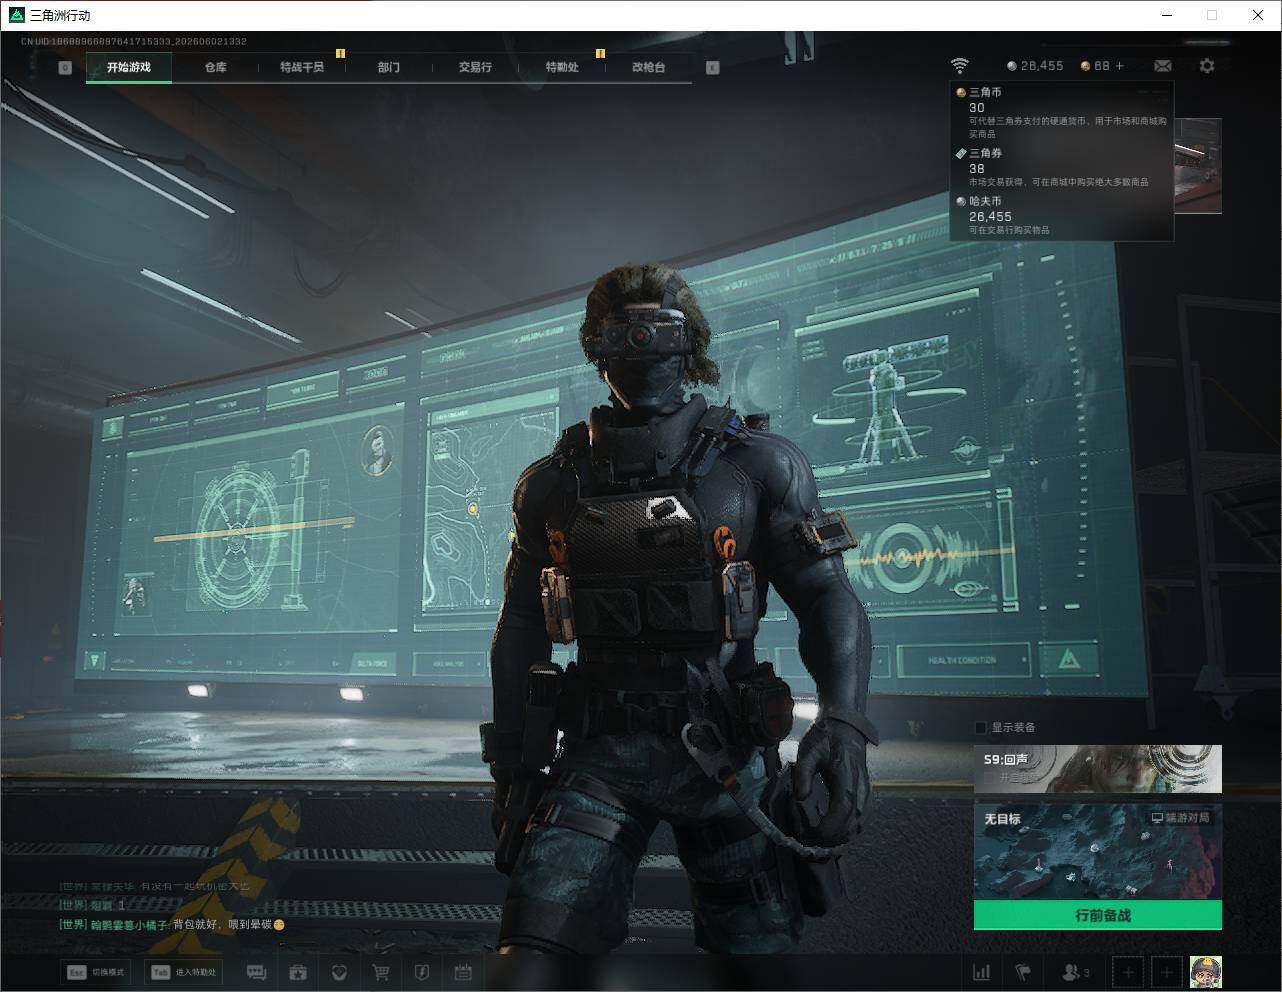Click the 三角币 entry in currency tooltip

point(1061,112)
